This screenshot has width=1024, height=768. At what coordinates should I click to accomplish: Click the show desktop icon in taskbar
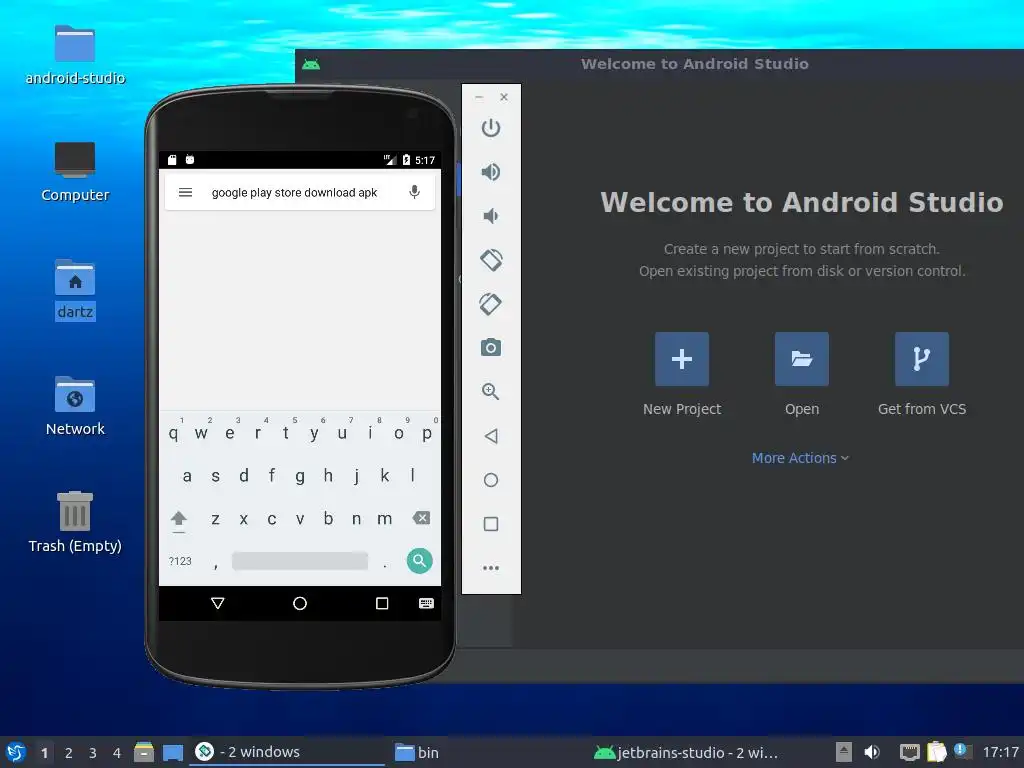pyautogui.click(x=173, y=752)
